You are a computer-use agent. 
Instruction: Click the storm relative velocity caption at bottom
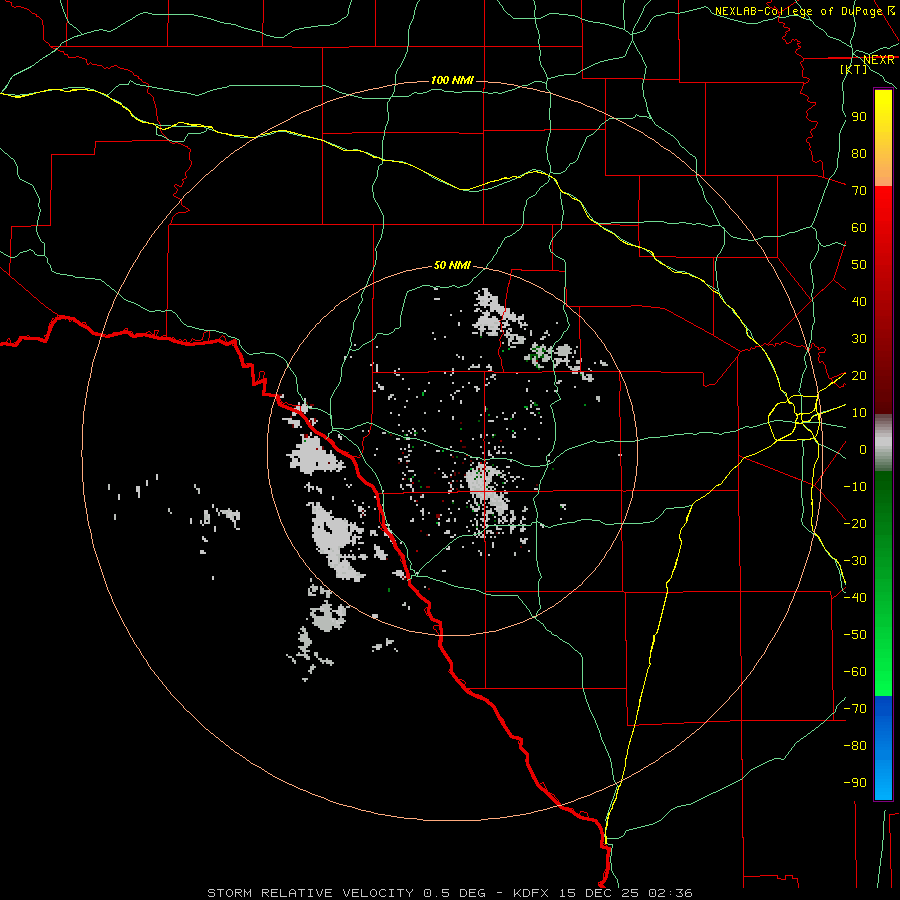(449, 893)
